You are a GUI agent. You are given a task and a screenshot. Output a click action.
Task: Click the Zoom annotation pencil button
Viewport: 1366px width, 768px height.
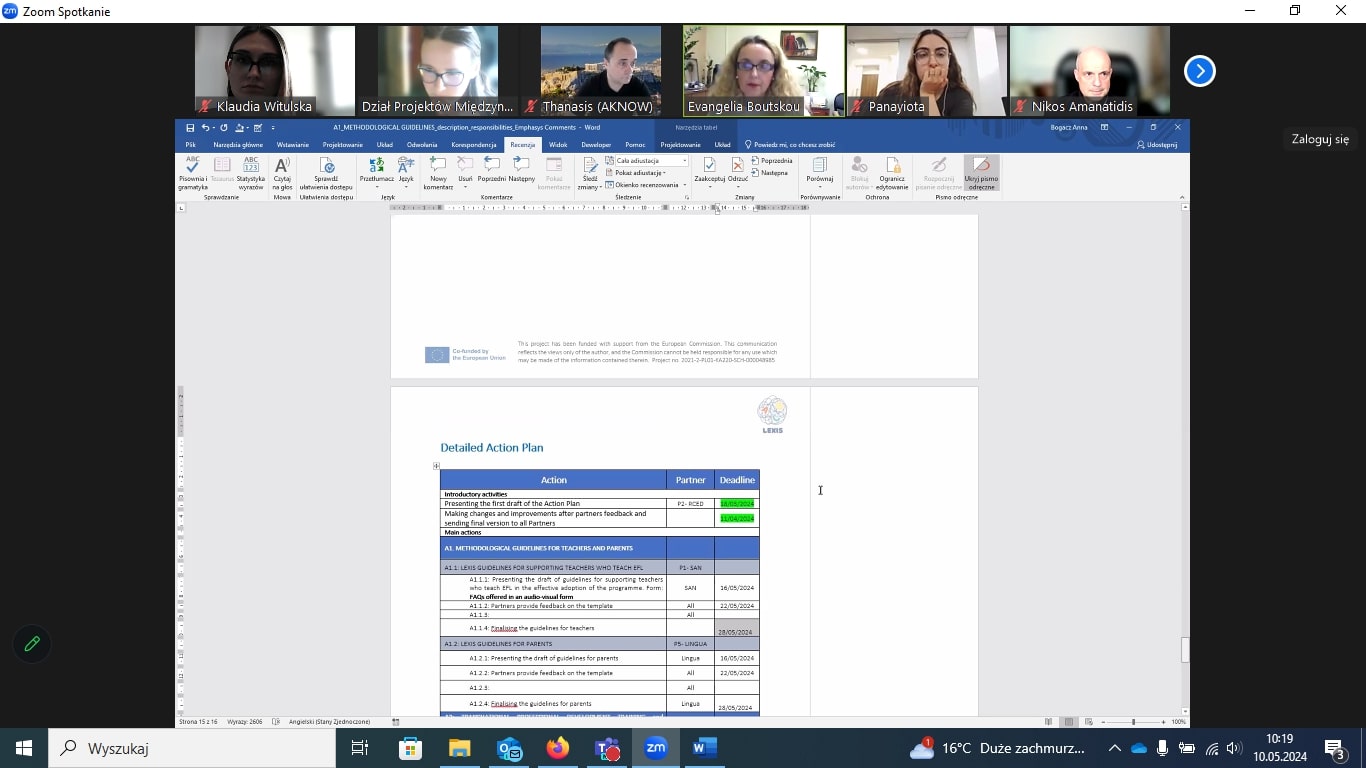[32, 644]
